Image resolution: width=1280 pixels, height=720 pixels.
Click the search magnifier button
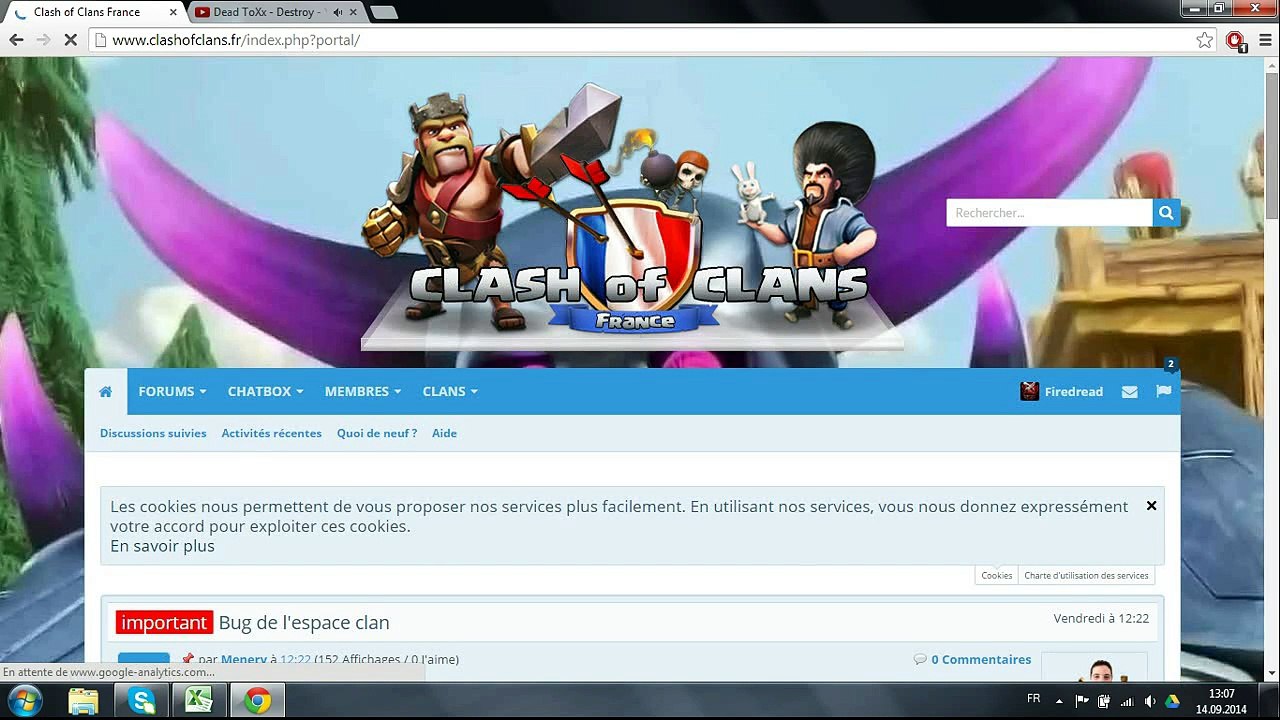(1166, 212)
